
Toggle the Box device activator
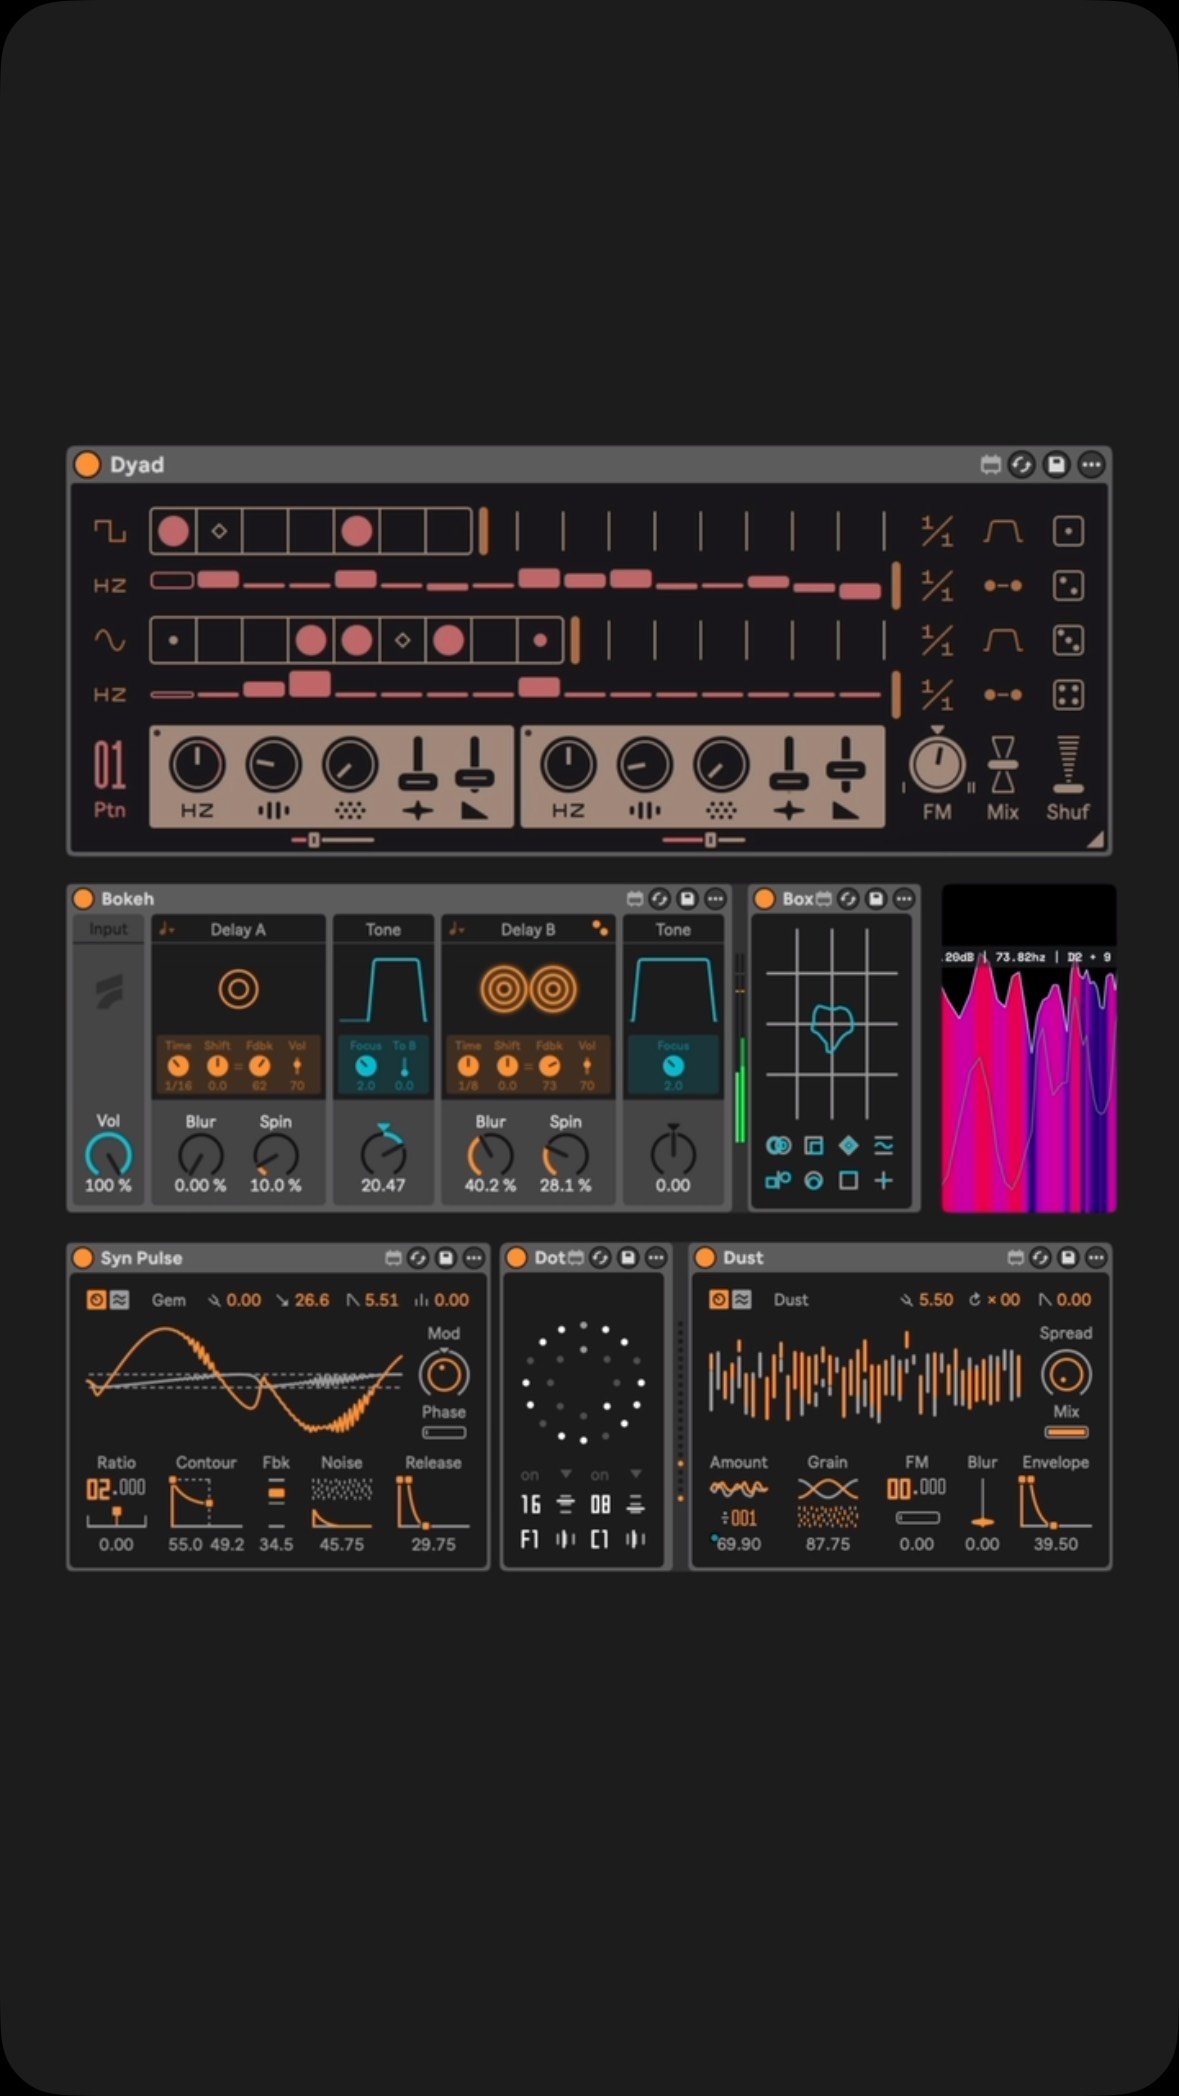click(x=765, y=899)
